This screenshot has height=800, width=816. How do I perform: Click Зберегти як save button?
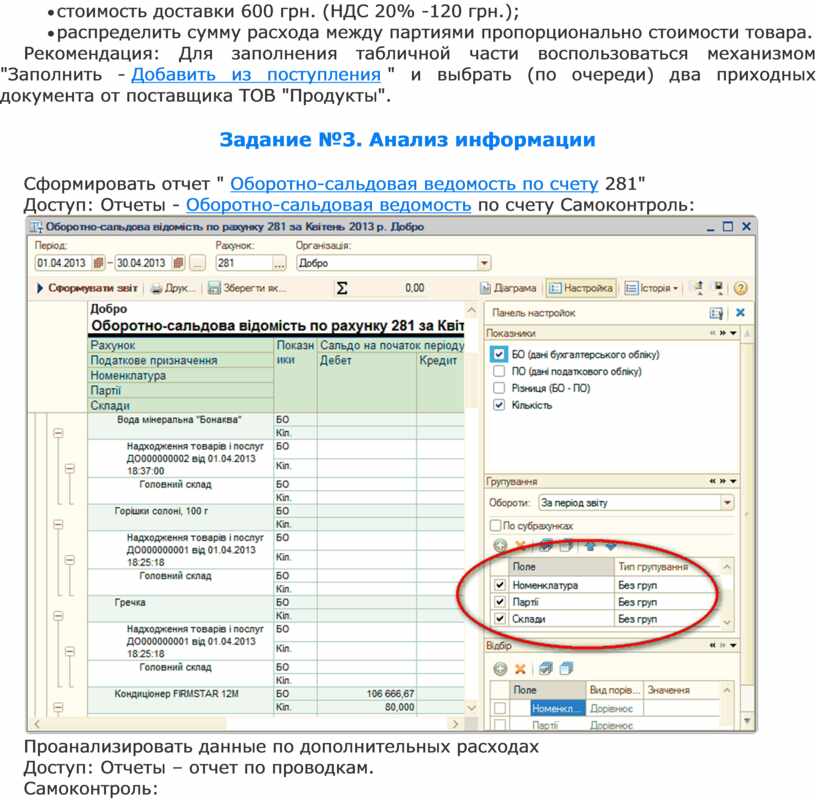[247, 288]
